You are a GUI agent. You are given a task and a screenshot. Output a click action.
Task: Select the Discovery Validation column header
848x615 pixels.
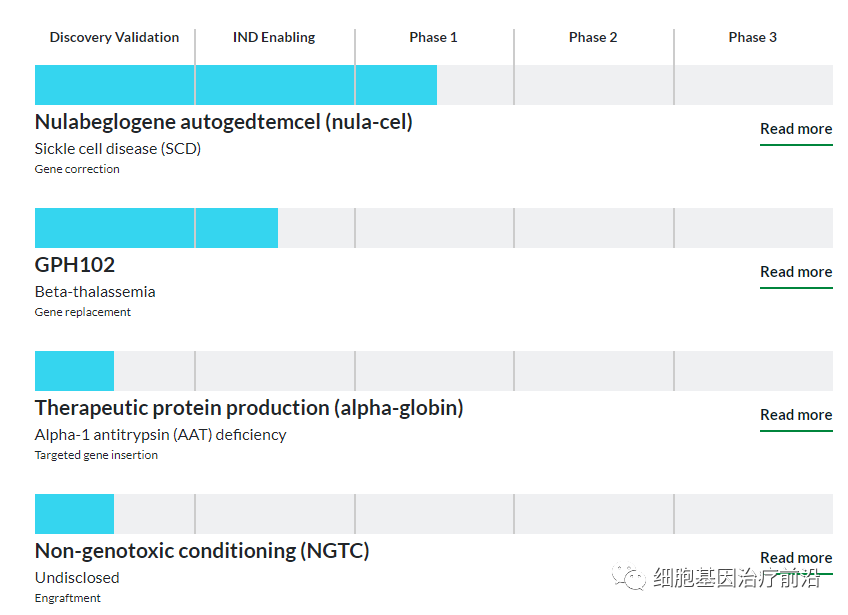click(x=114, y=38)
